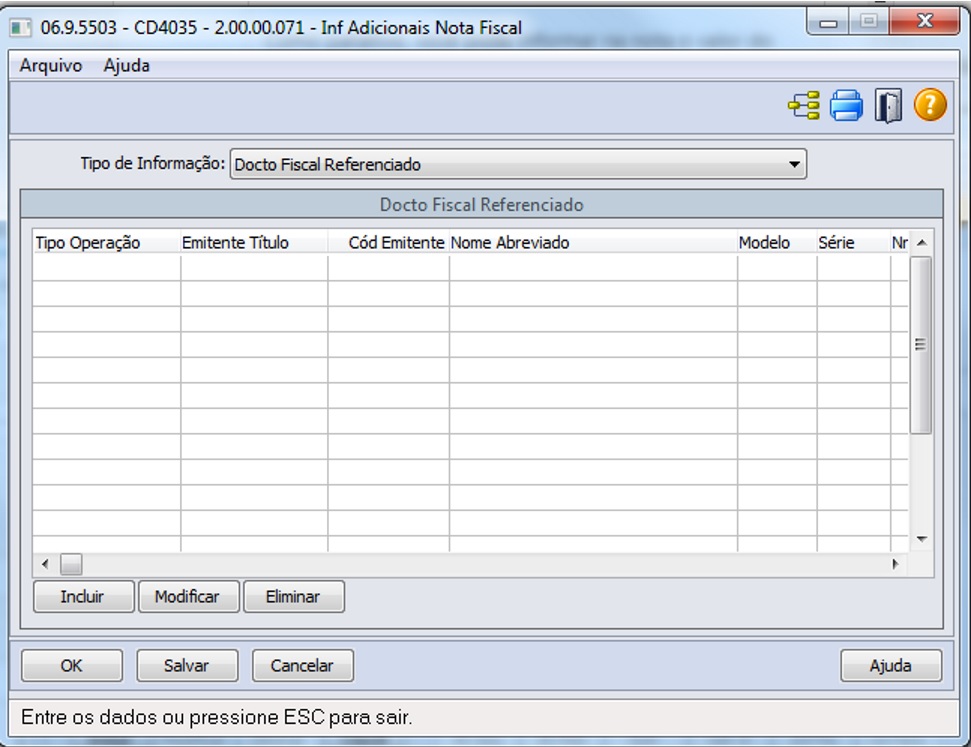
Task: Click the application icon in title bar
Action: [21, 28]
